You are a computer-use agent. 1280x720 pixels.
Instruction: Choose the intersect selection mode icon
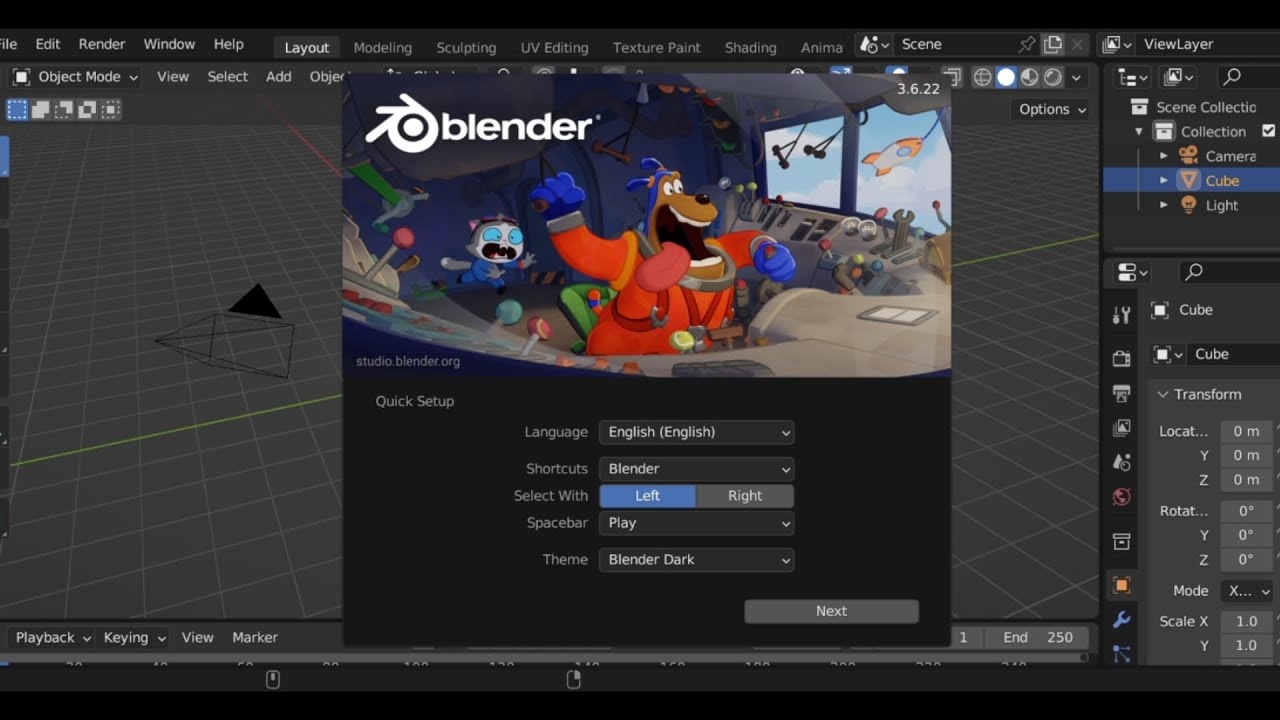click(x=110, y=109)
